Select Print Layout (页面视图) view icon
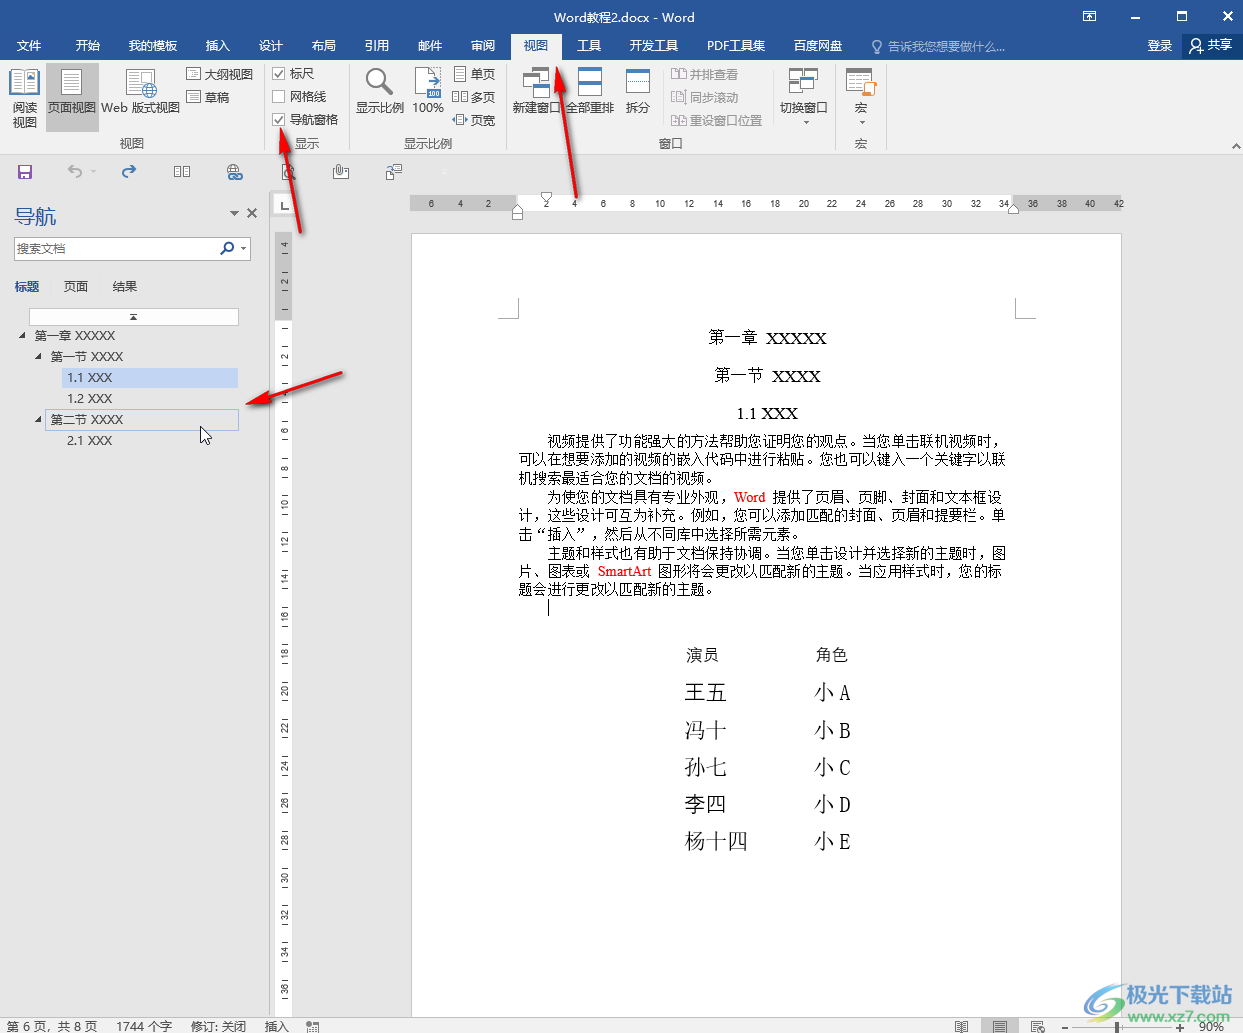The height and width of the screenshot is (1033, 1243). tap(72, 98)
